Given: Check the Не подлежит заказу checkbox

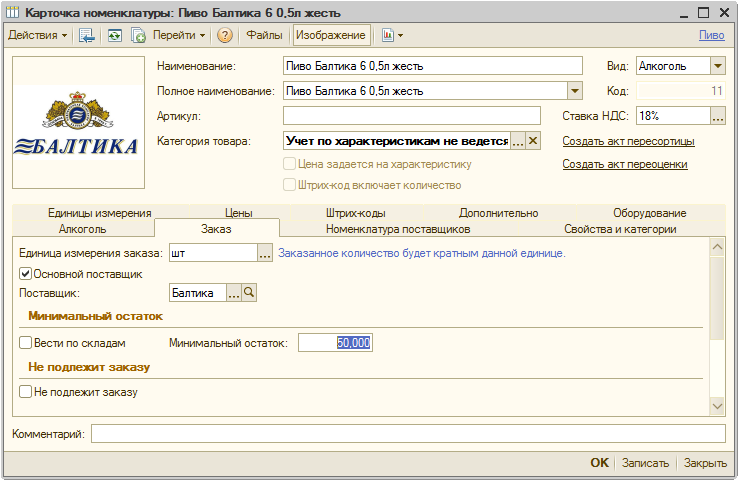Looking at the screenshot, I should (x=25, y=392).
